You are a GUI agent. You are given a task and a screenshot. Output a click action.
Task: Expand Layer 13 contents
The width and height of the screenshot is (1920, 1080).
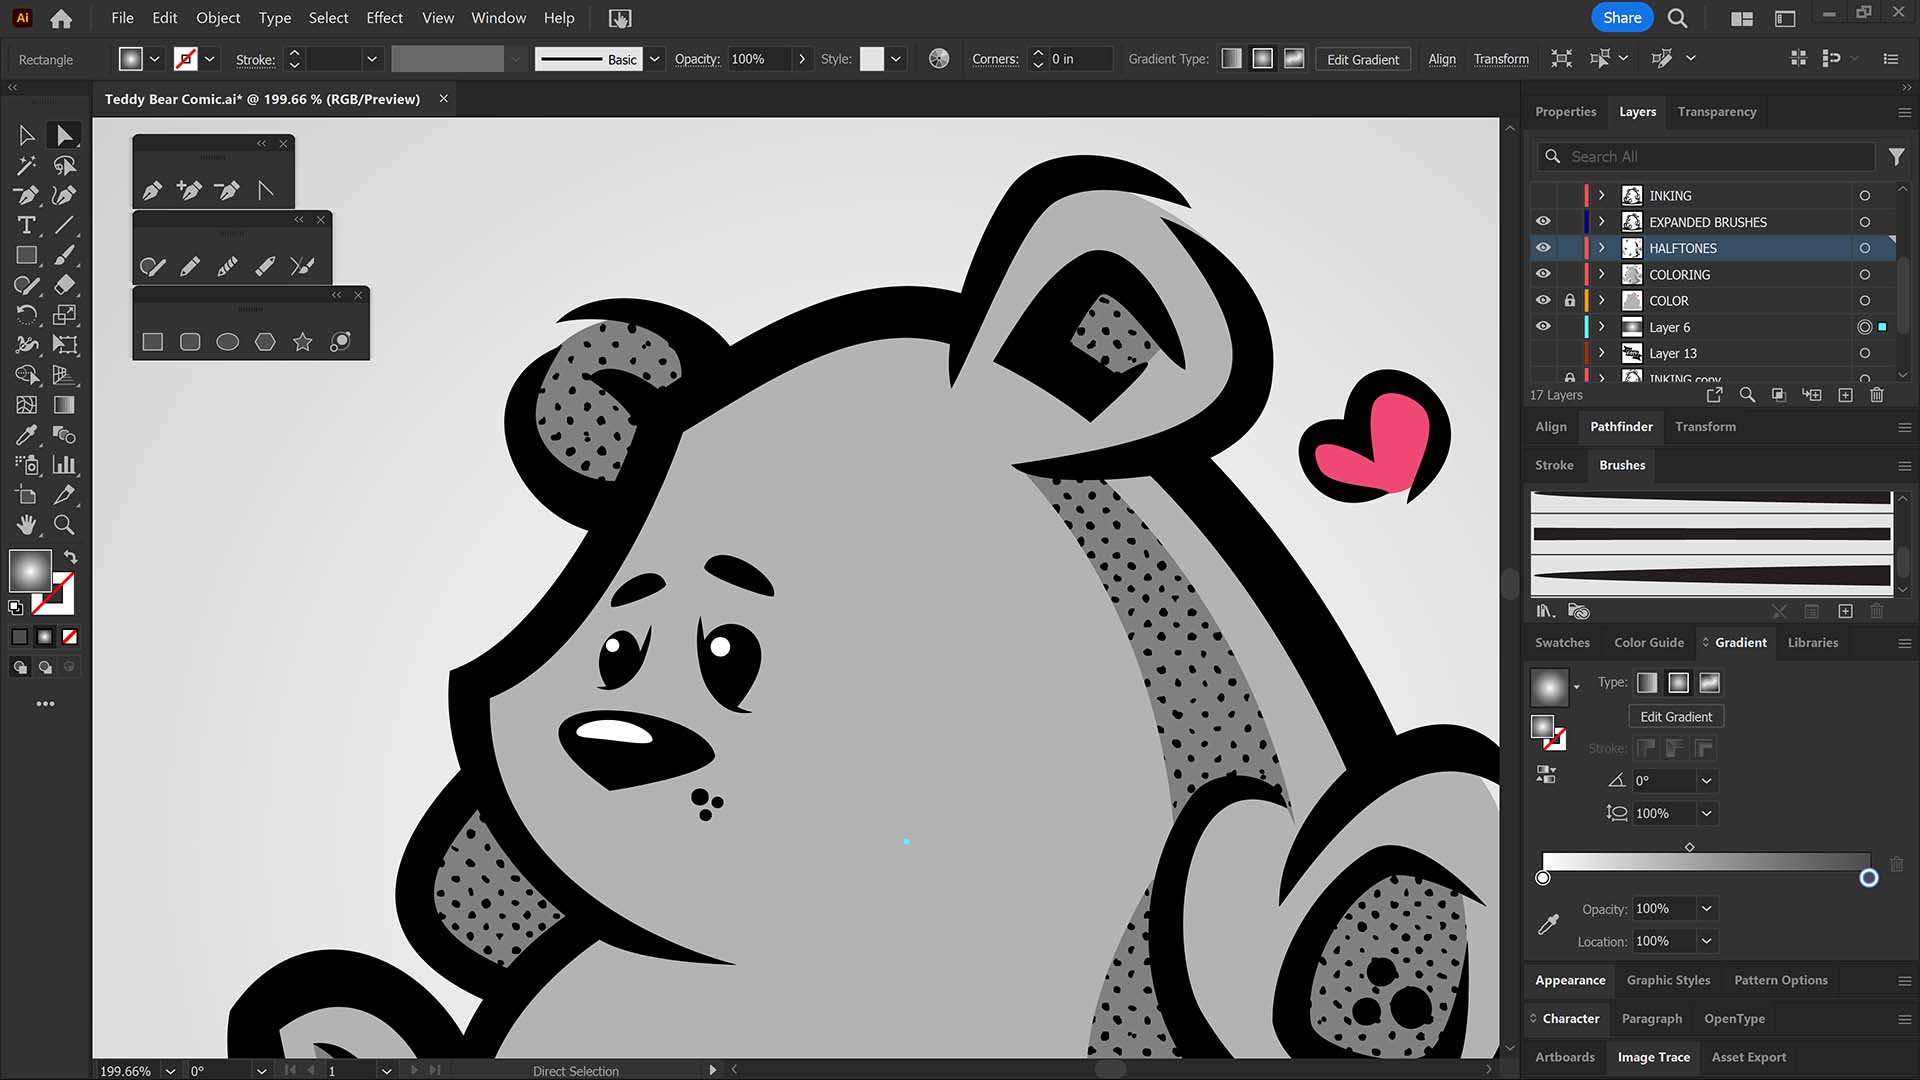1601,353
